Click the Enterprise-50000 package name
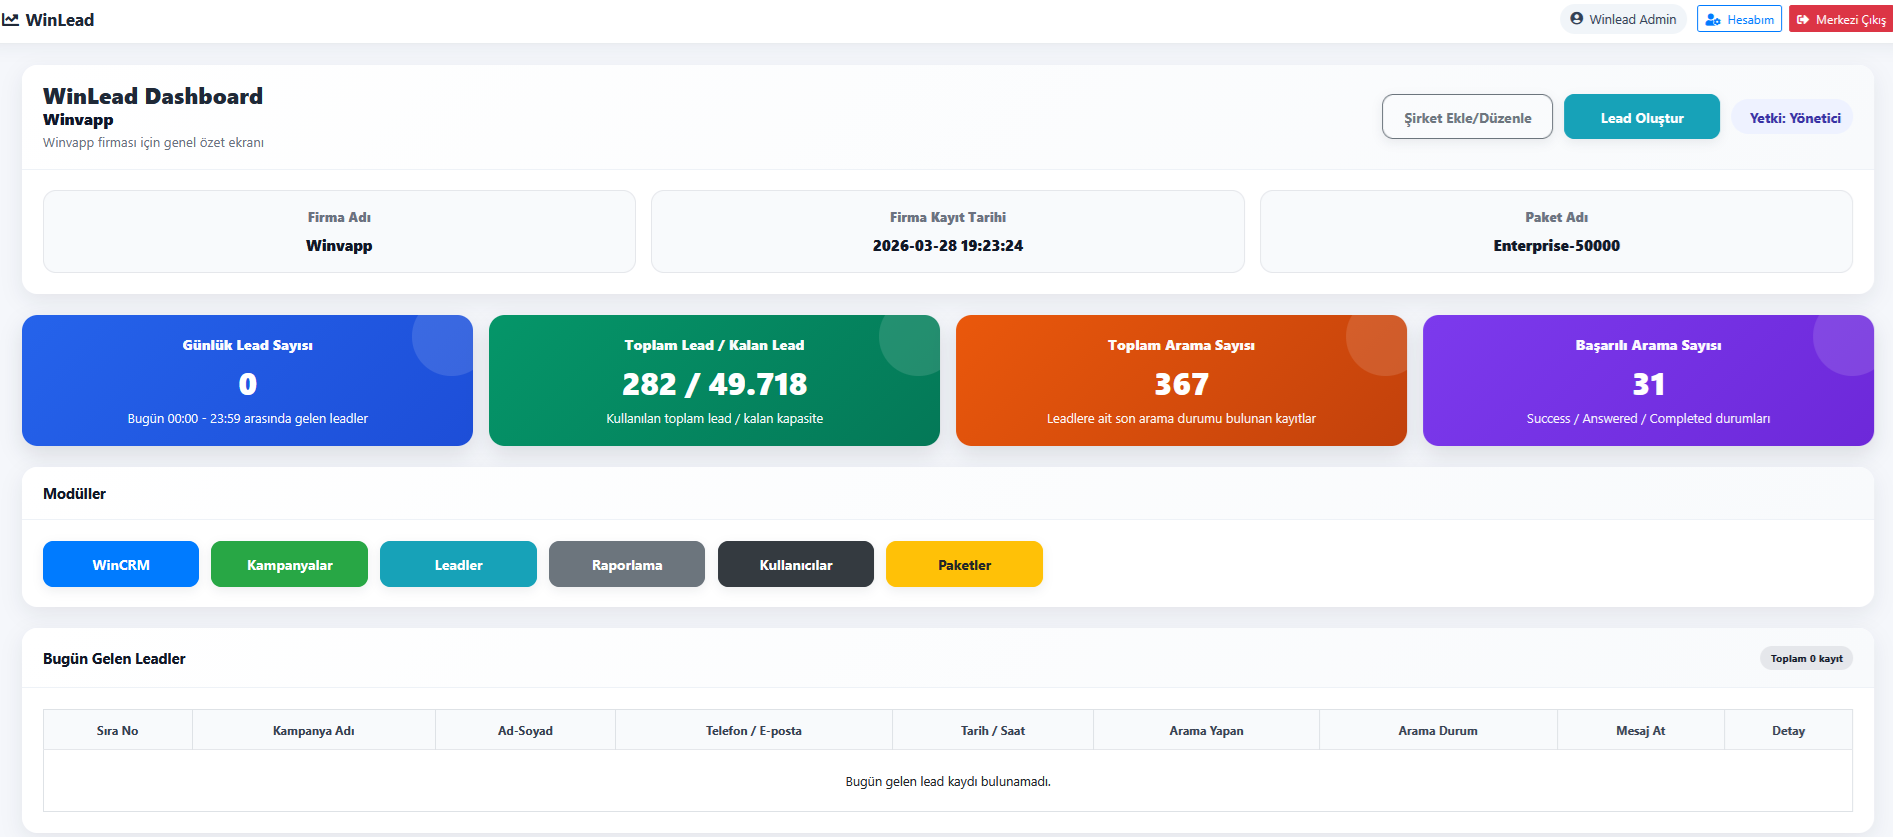The height and width of the screenshot is (837, 1893). 1556,245
